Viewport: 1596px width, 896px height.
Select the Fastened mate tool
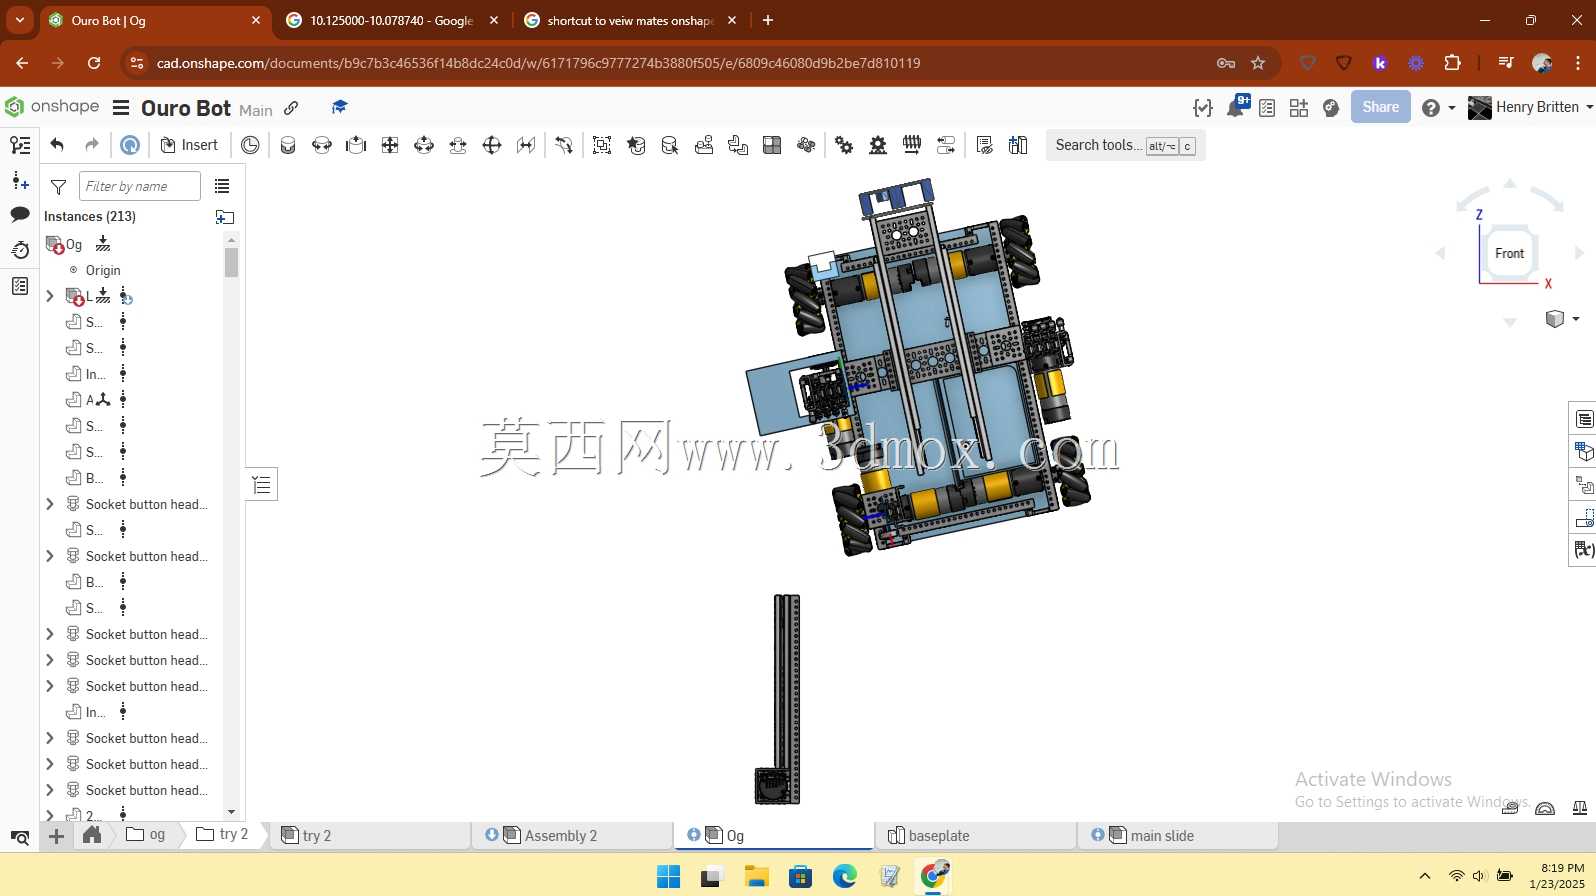(x=288, y=145)
